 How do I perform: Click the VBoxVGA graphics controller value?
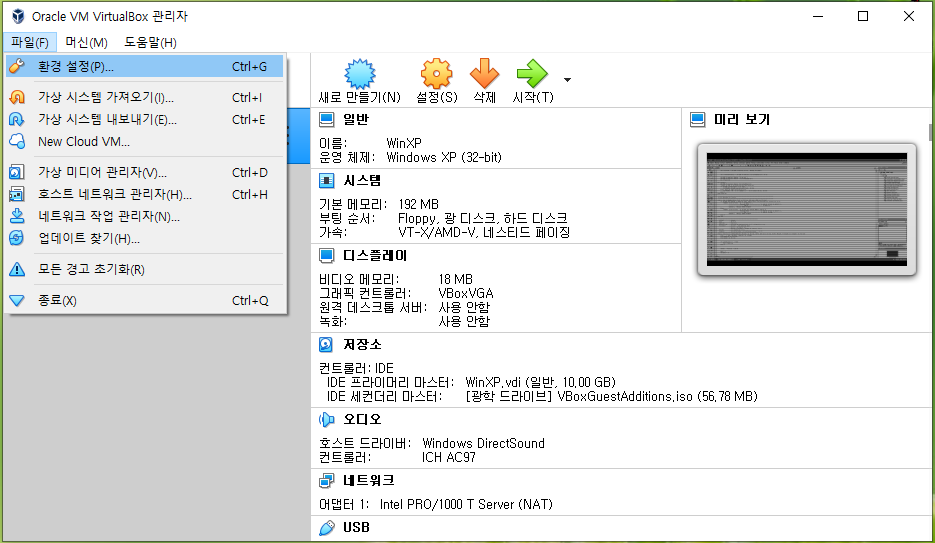coord(466,293)
